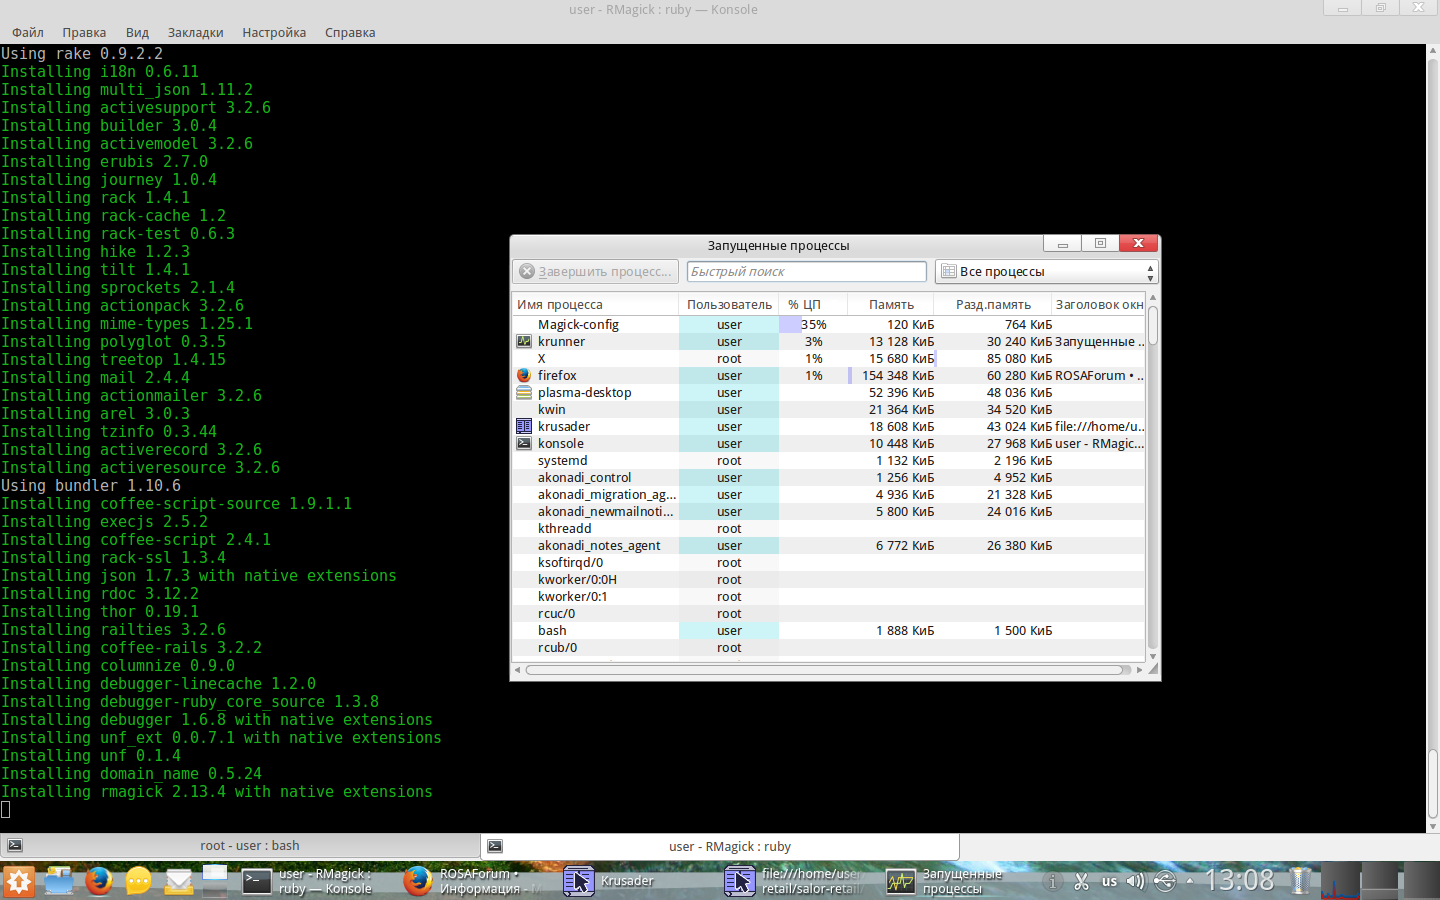Expand hidden system tray icons arrow
Image resolution: width=1440 pixels, height=900 pixels.
point(1189,881)
